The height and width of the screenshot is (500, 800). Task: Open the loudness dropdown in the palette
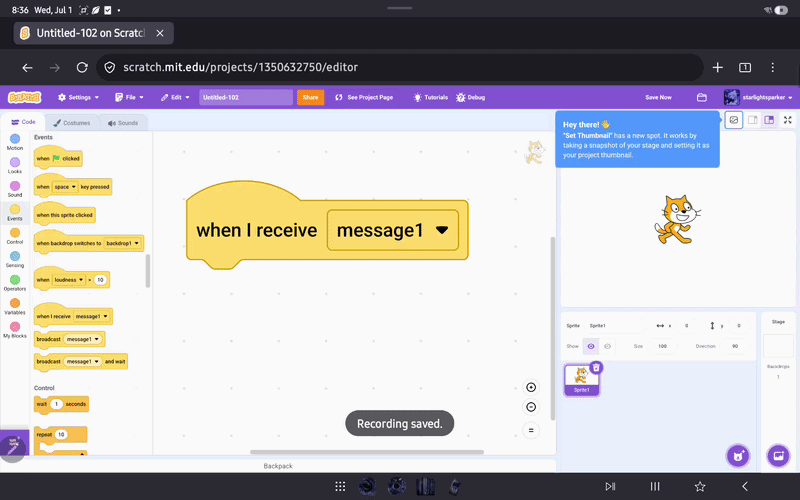69,280
